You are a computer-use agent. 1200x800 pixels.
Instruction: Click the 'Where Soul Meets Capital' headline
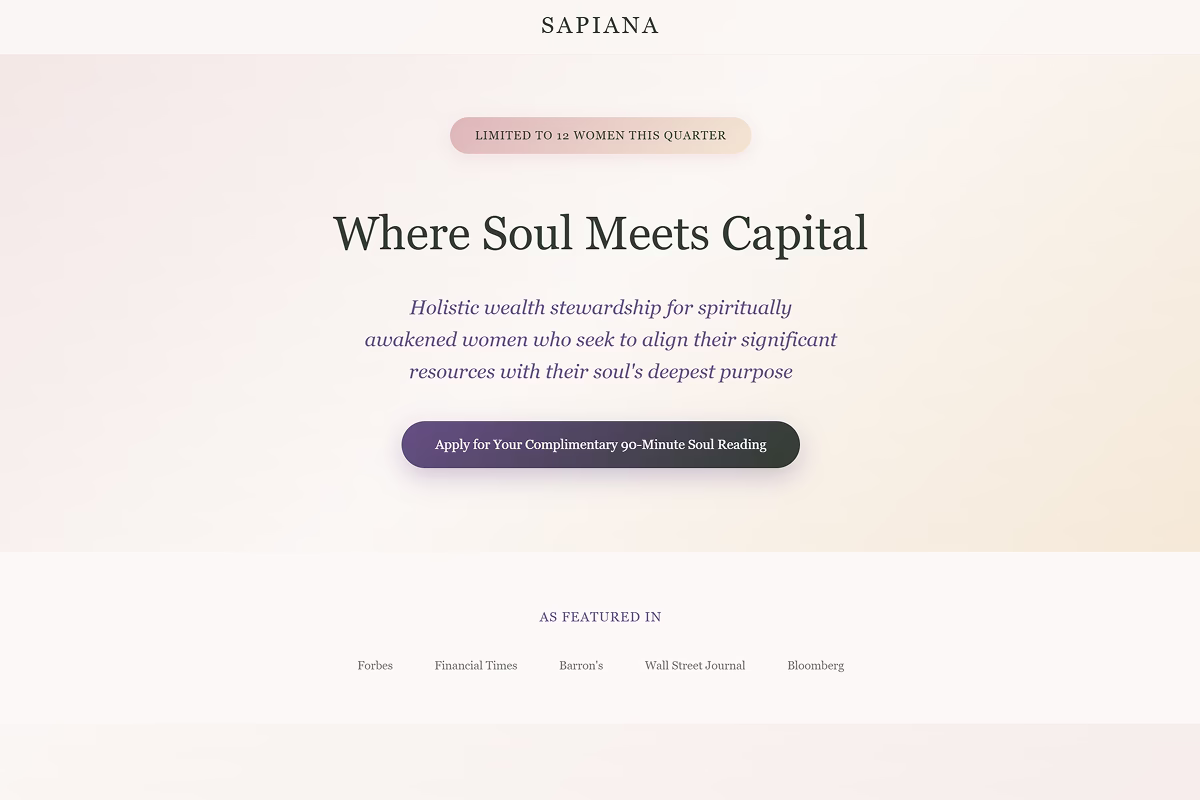[x=600, y=233]
